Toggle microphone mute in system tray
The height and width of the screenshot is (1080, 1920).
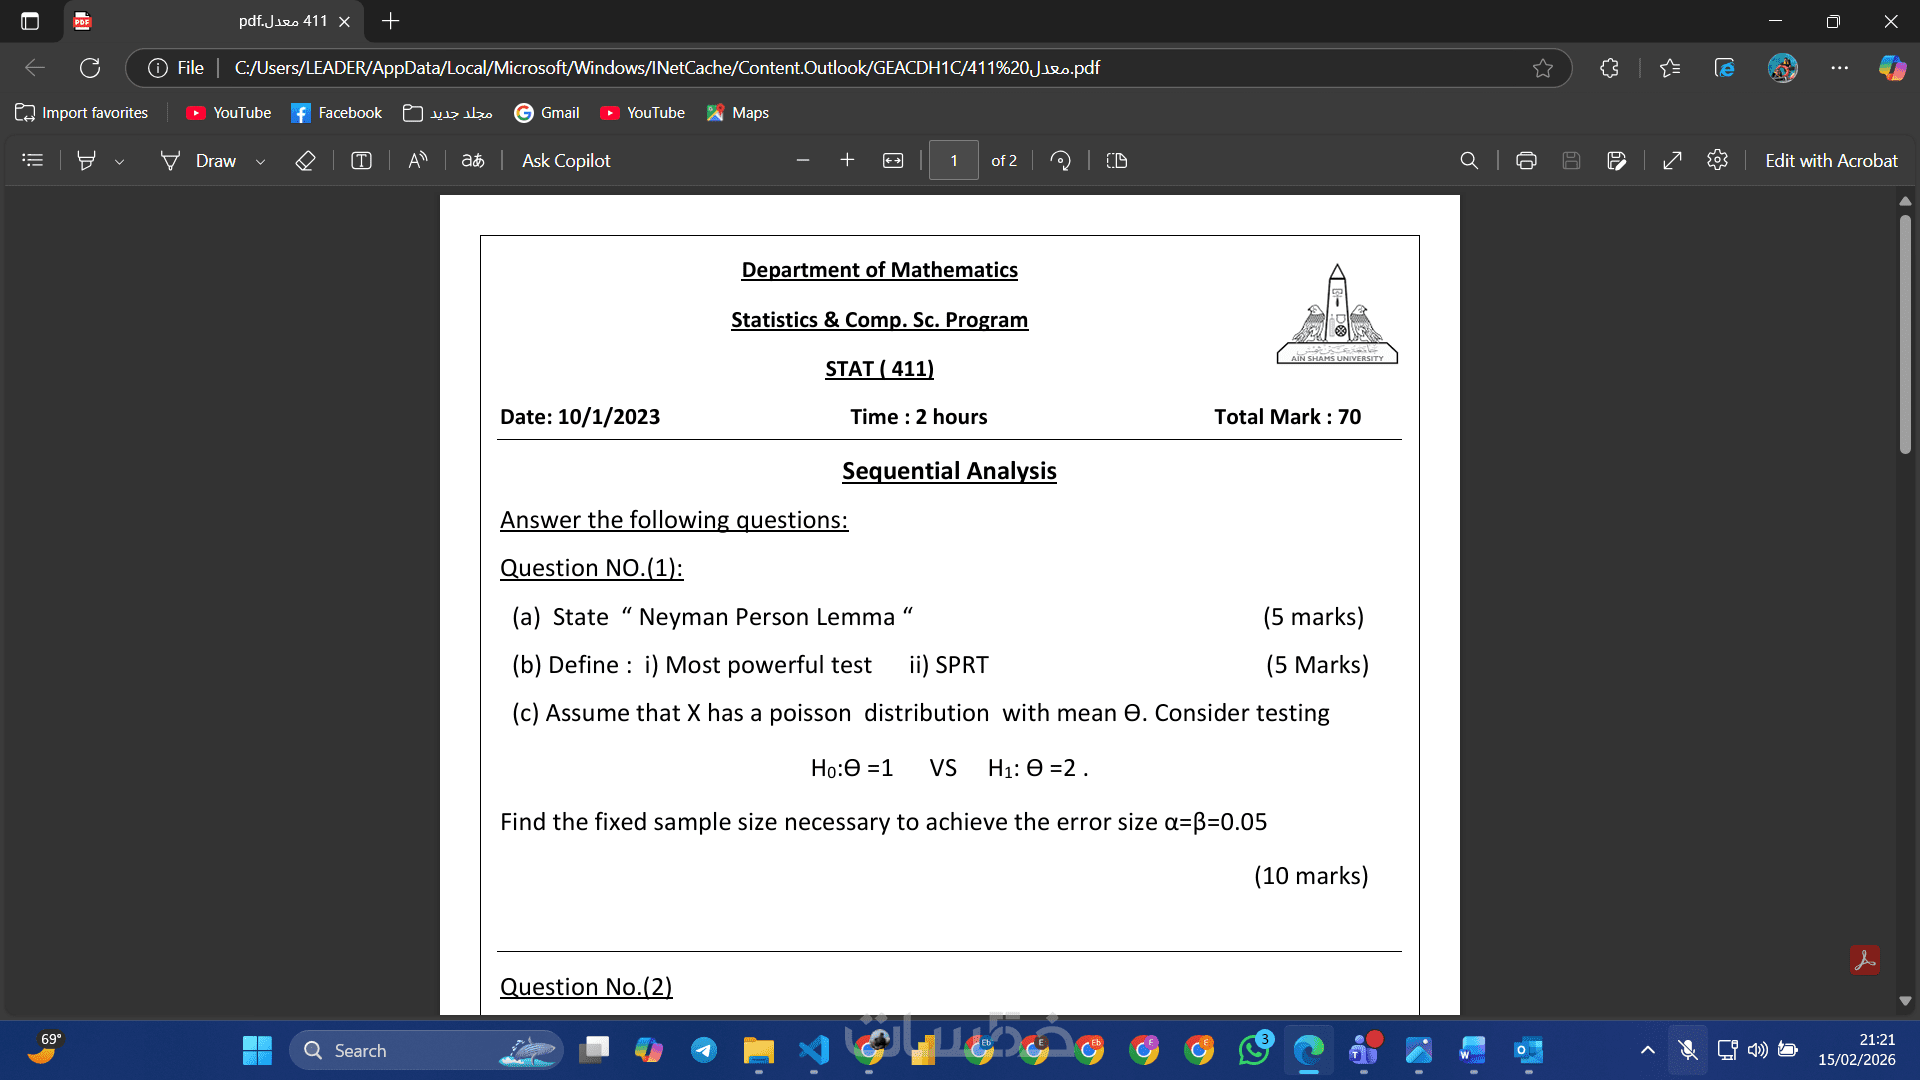[x=1688, y=1050]
